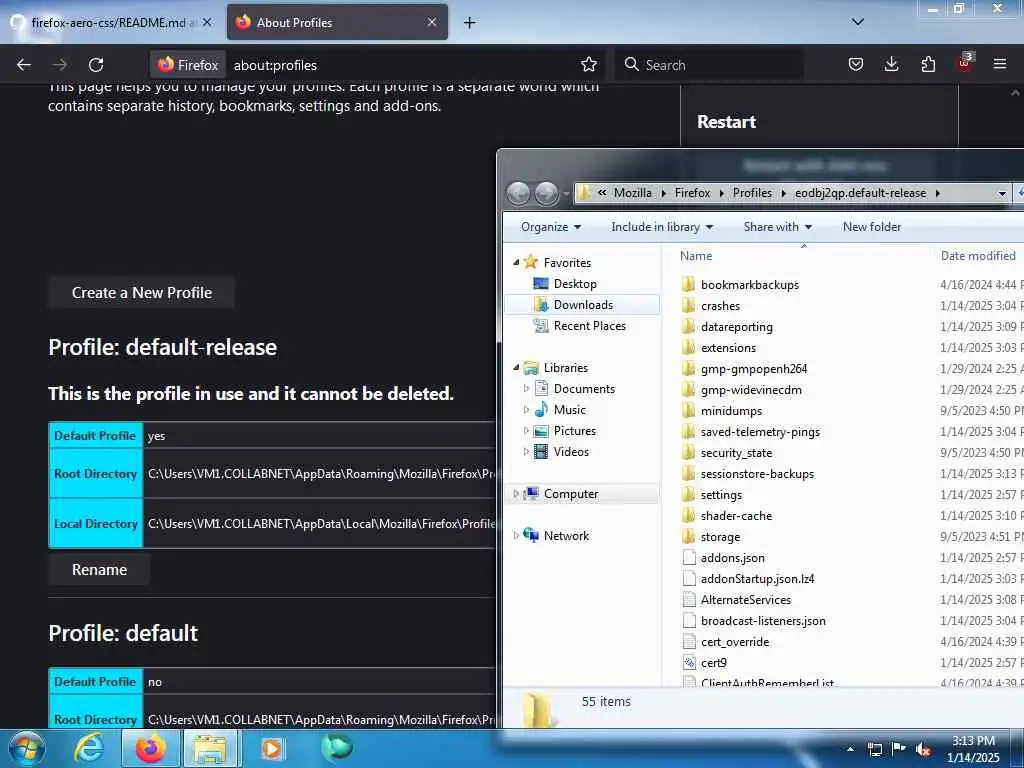Expand the Music library node

526,409
